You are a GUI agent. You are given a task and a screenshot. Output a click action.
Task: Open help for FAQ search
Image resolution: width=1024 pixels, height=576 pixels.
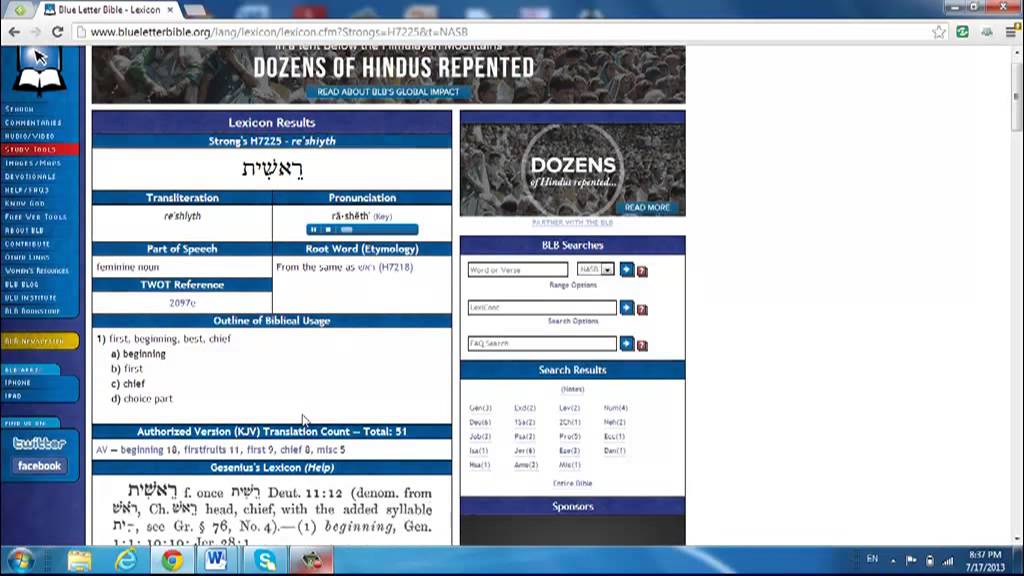pos(643,345)
